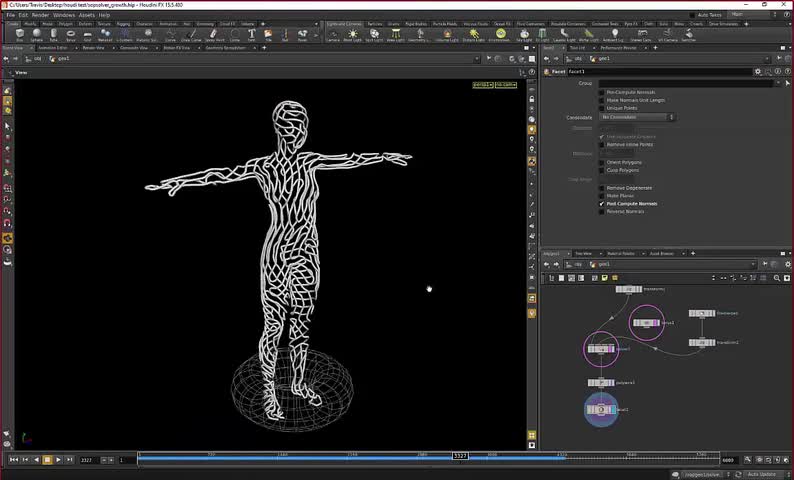The width and height of the screenshot is (794, 480).
Task: Click the Point Light shelf tool
Action: coord(353,34)
